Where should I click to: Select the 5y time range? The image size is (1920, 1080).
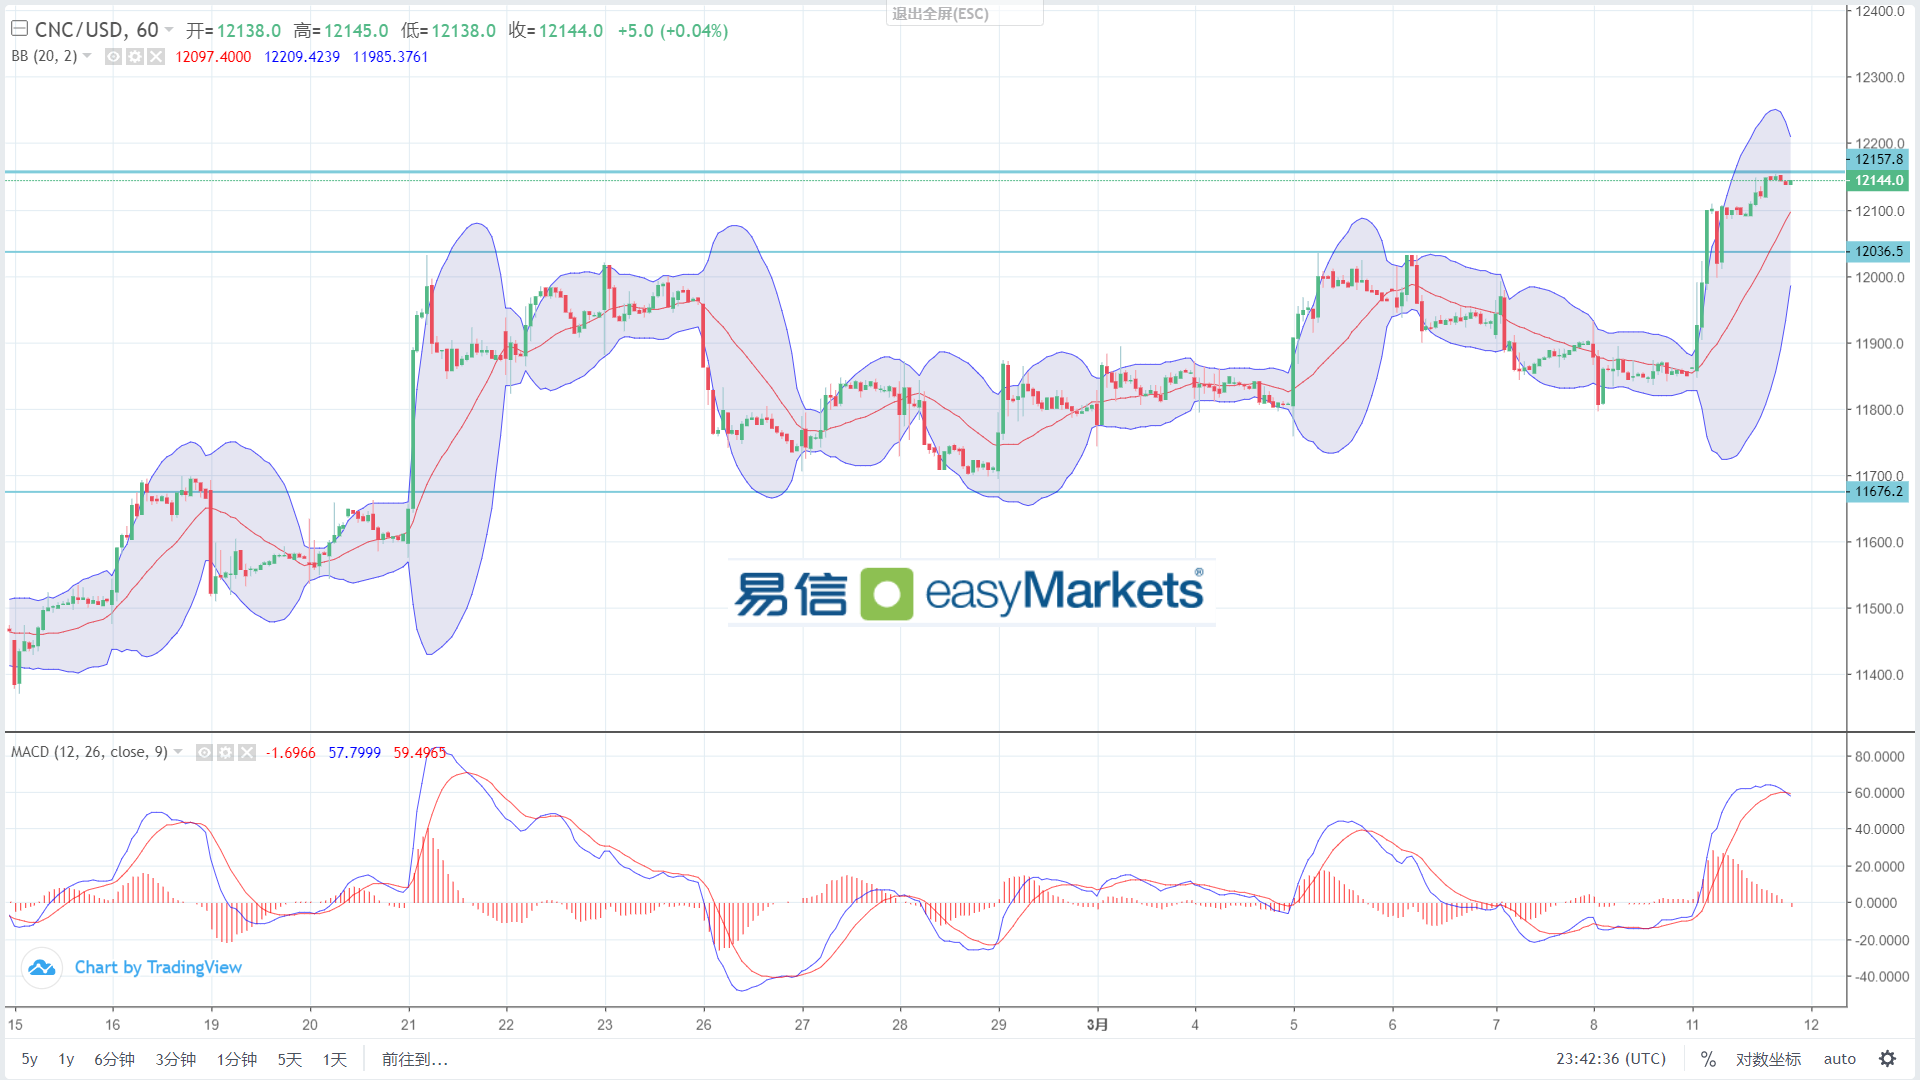coord(30,1059)
